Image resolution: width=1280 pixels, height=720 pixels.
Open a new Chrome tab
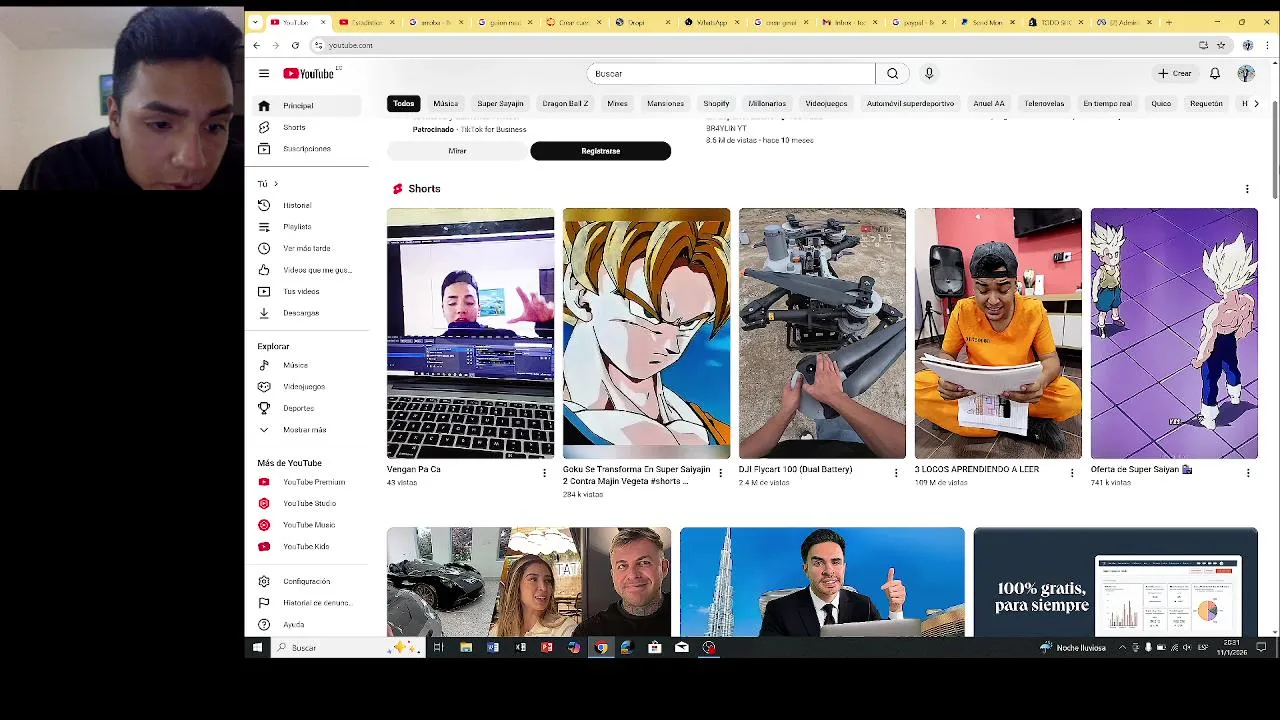point(1168,22)
